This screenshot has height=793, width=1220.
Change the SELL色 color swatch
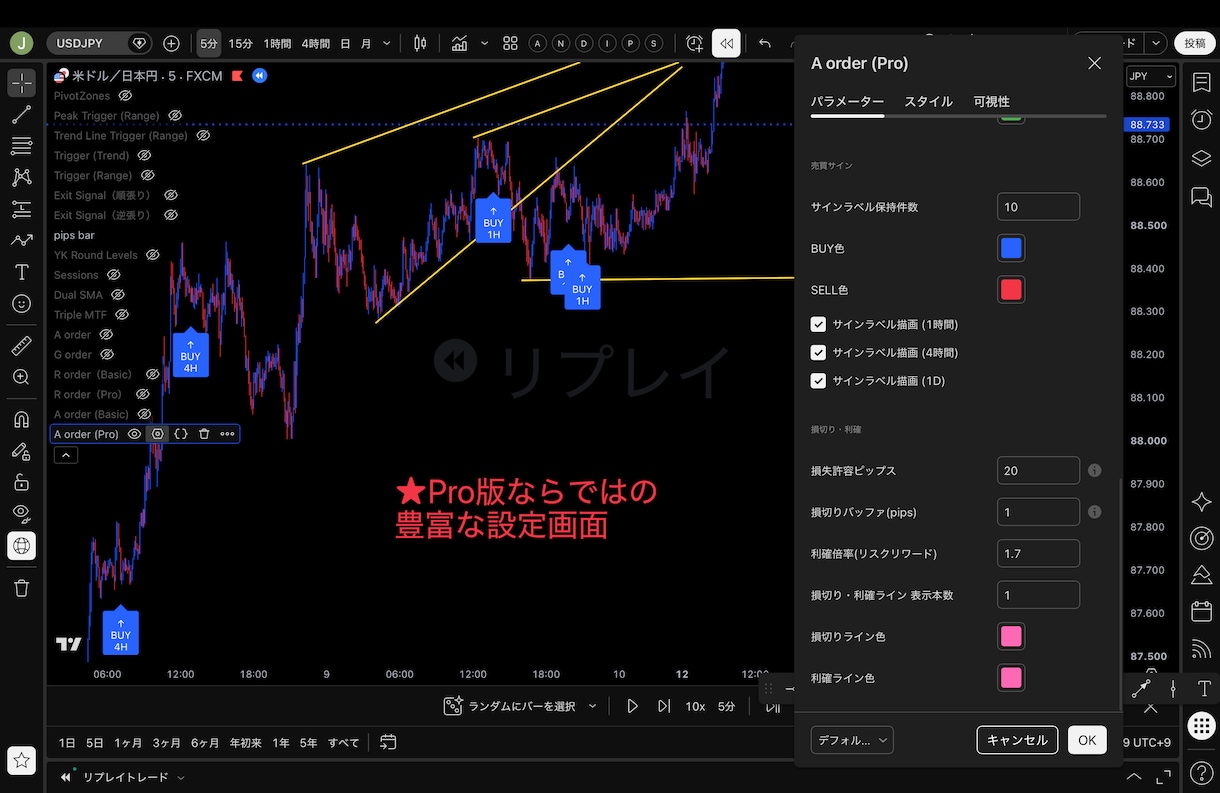tap(1011, 290)
